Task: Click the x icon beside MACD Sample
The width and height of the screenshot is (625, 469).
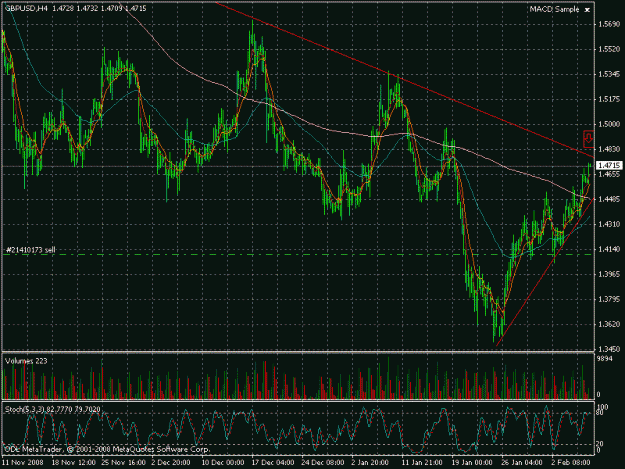Action: tap(587, 10)
